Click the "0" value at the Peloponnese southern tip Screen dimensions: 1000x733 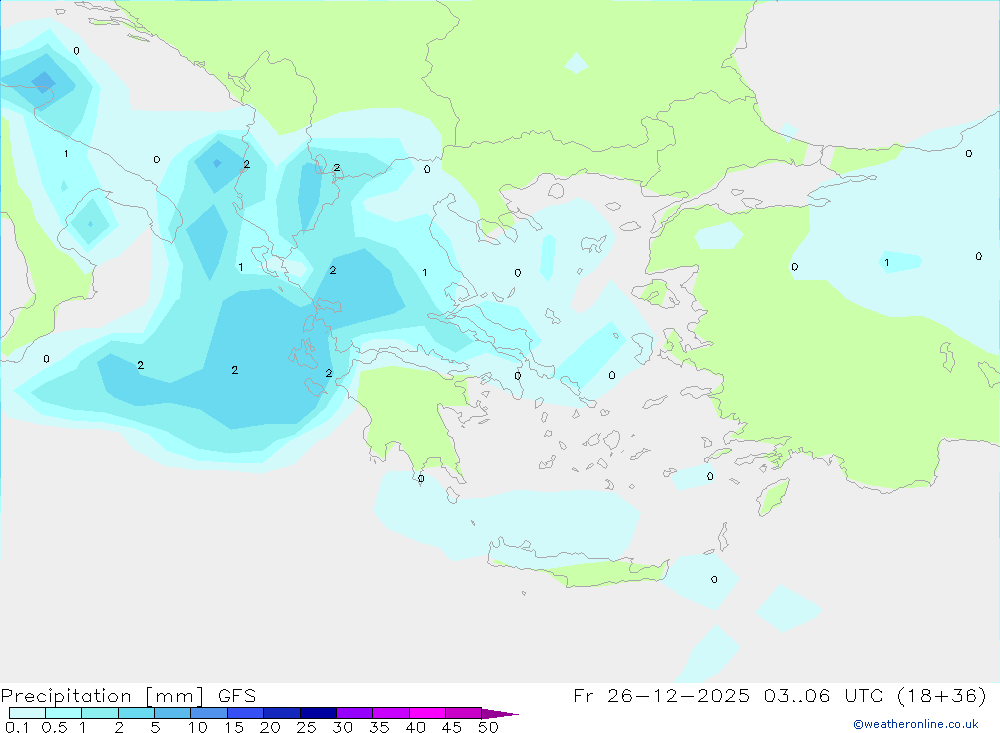click(421, 479)
